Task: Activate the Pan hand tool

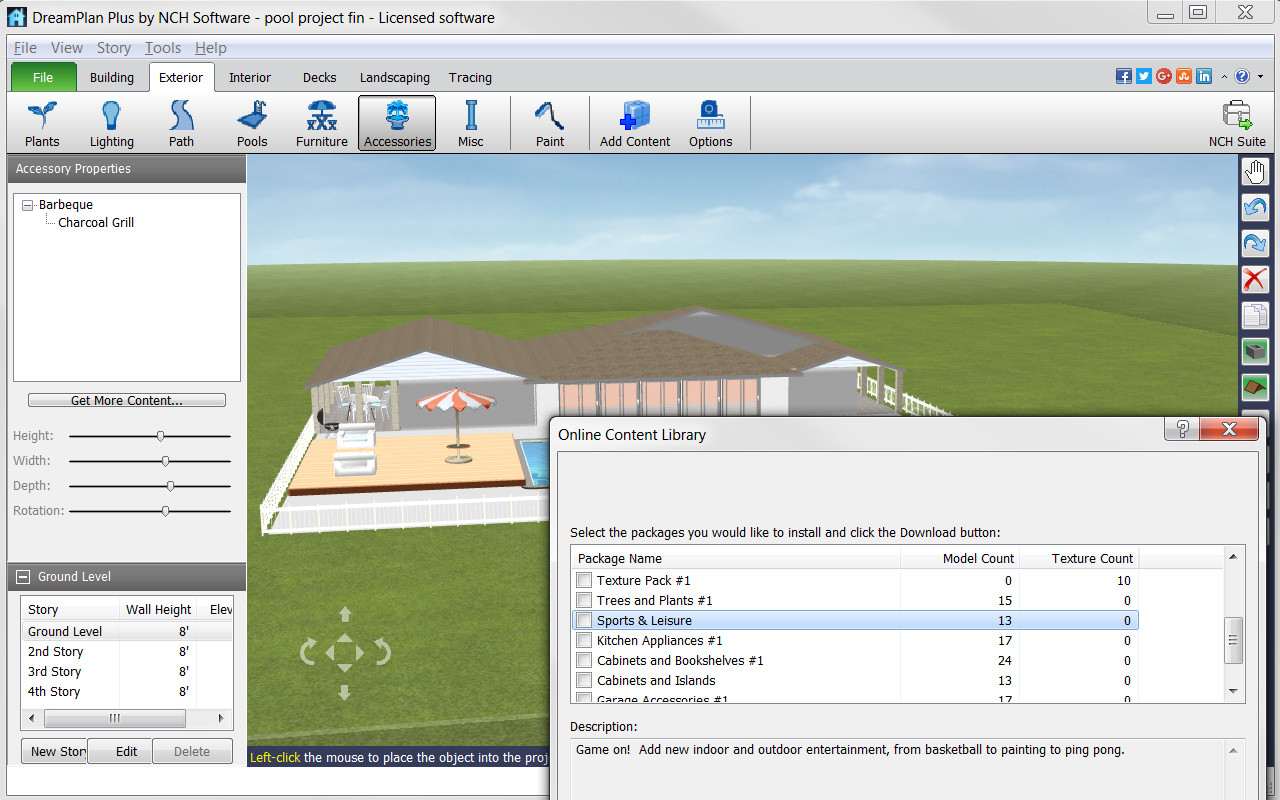Action: coord(1255,171)
